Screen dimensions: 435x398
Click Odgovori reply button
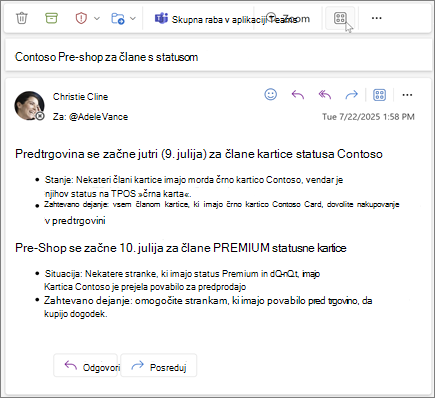(x=86, y=365)
